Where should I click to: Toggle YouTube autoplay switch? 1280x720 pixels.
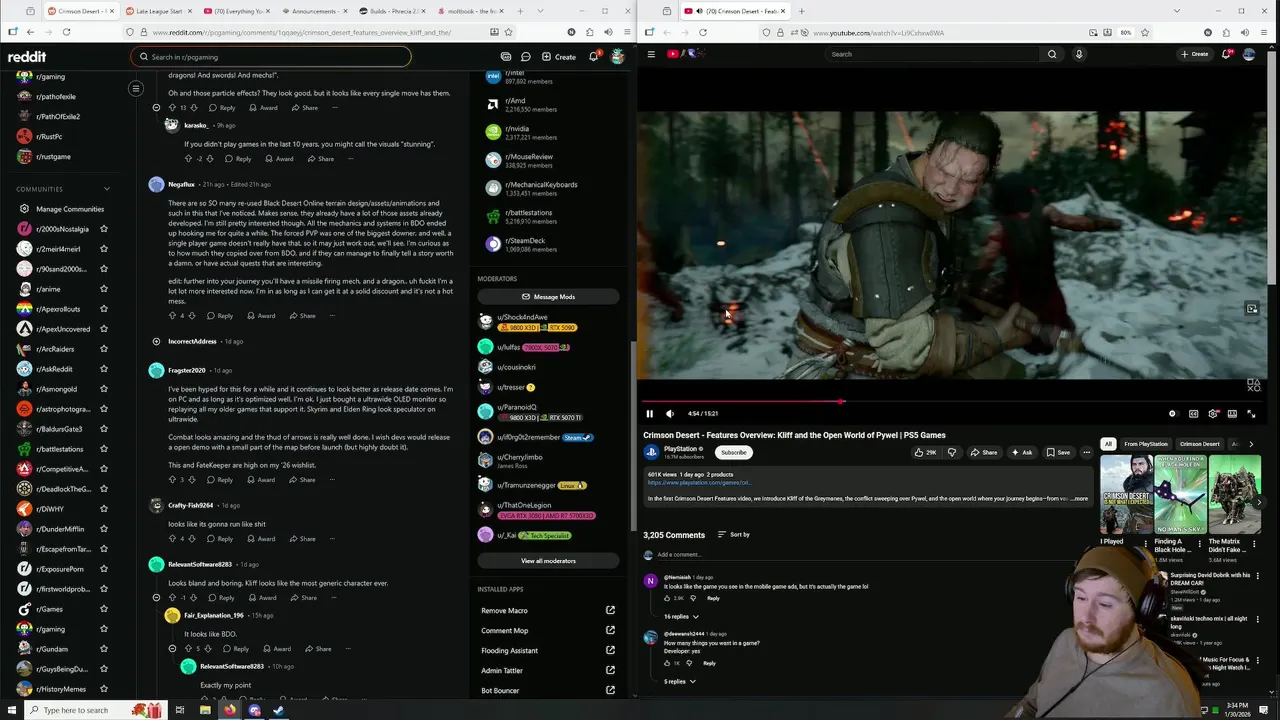1172,413
